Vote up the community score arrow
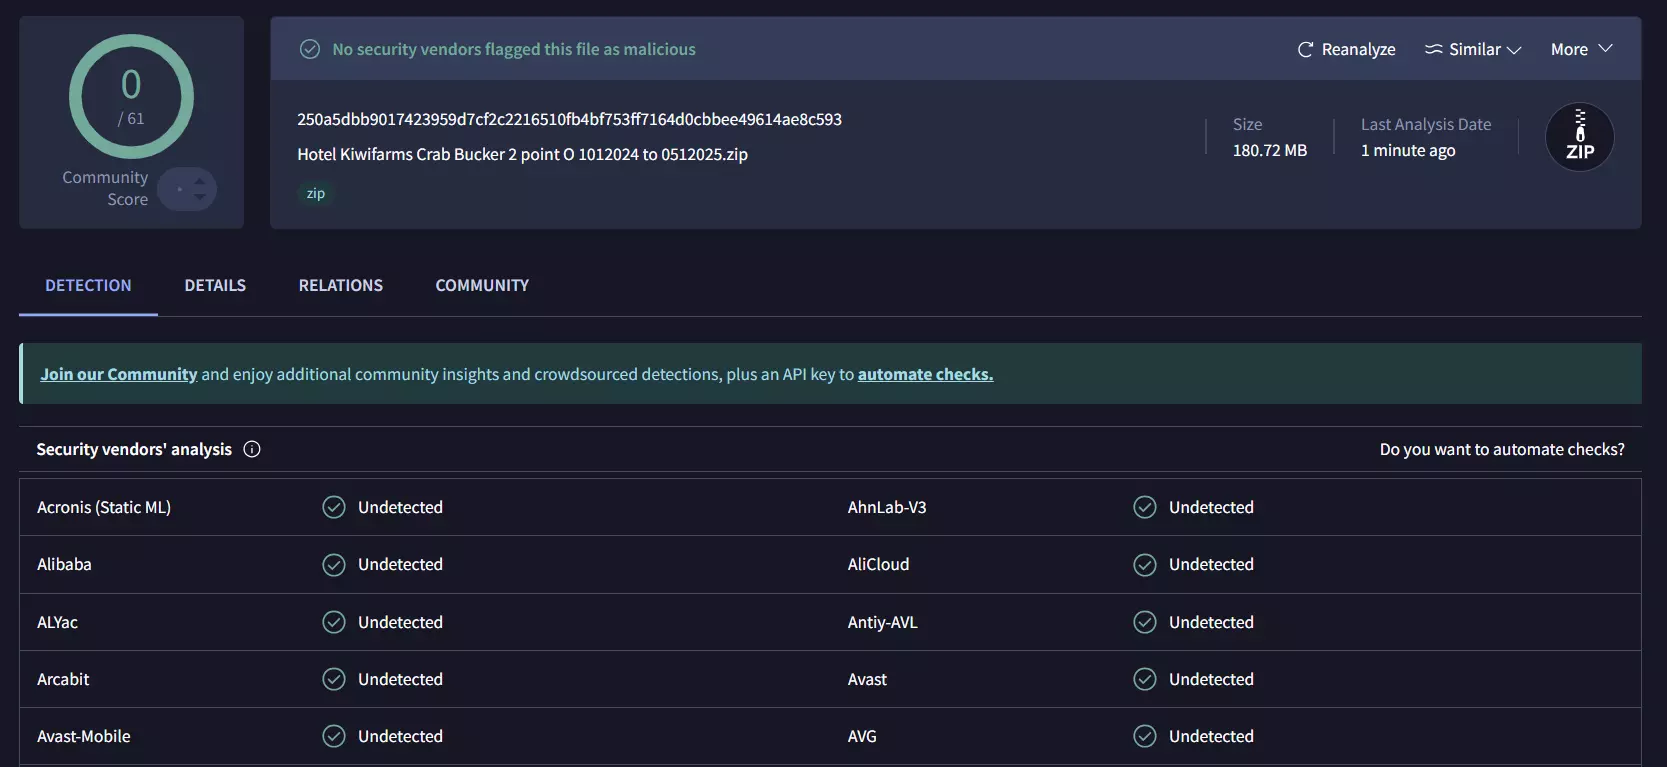 coord(200,181)
